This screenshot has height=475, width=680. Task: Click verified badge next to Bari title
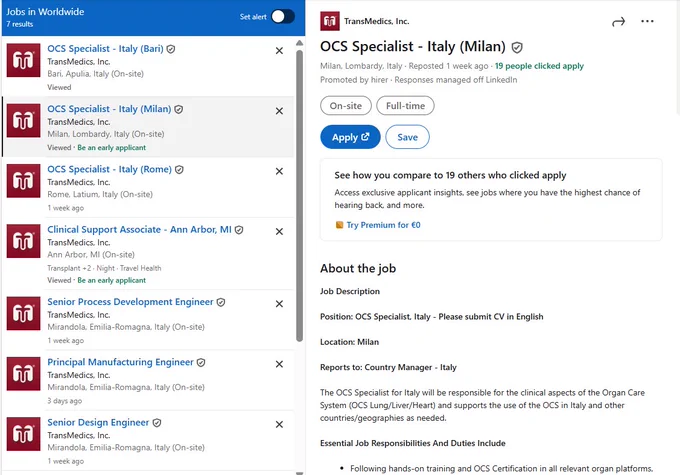(x=171, y=49)
